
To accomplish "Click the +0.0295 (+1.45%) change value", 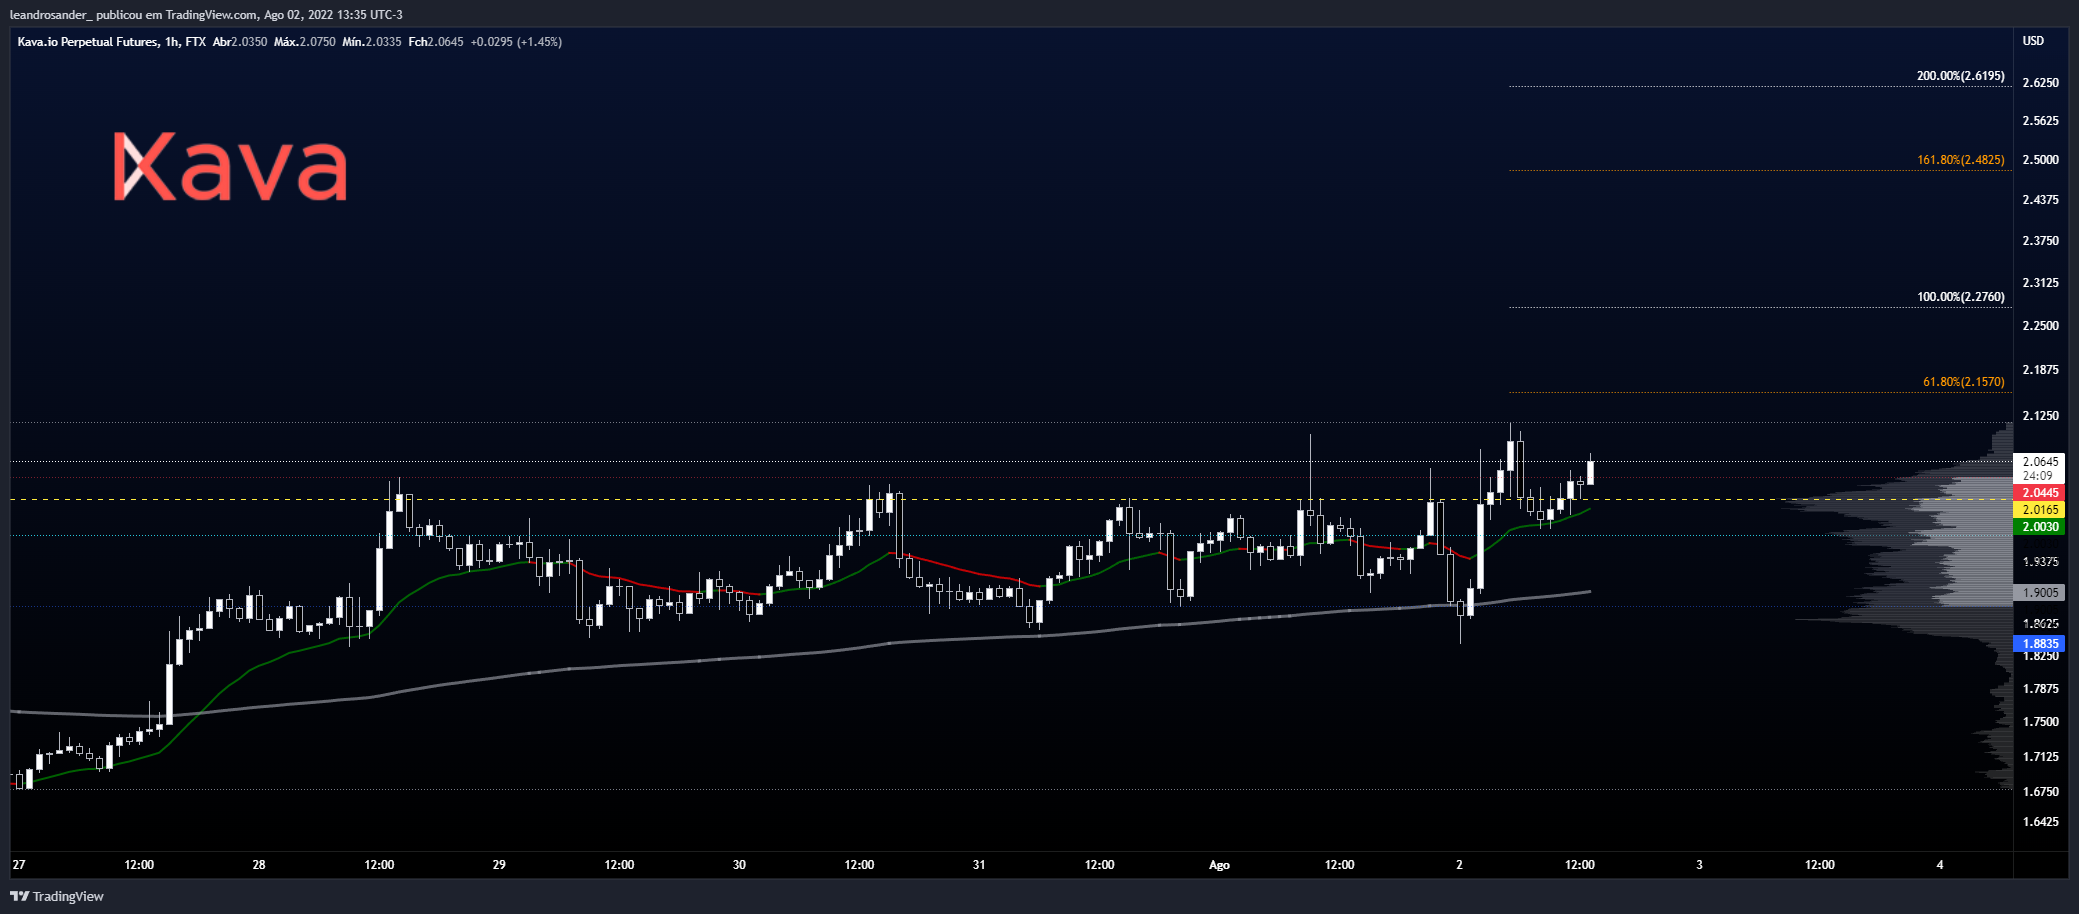I will [516, 42].
